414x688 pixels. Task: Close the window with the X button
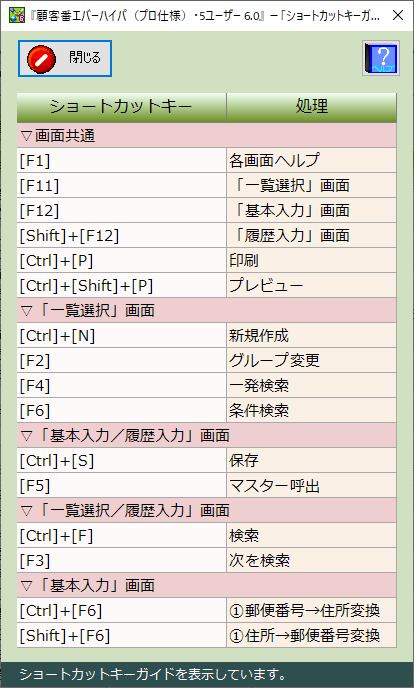[x=398, y=16]
